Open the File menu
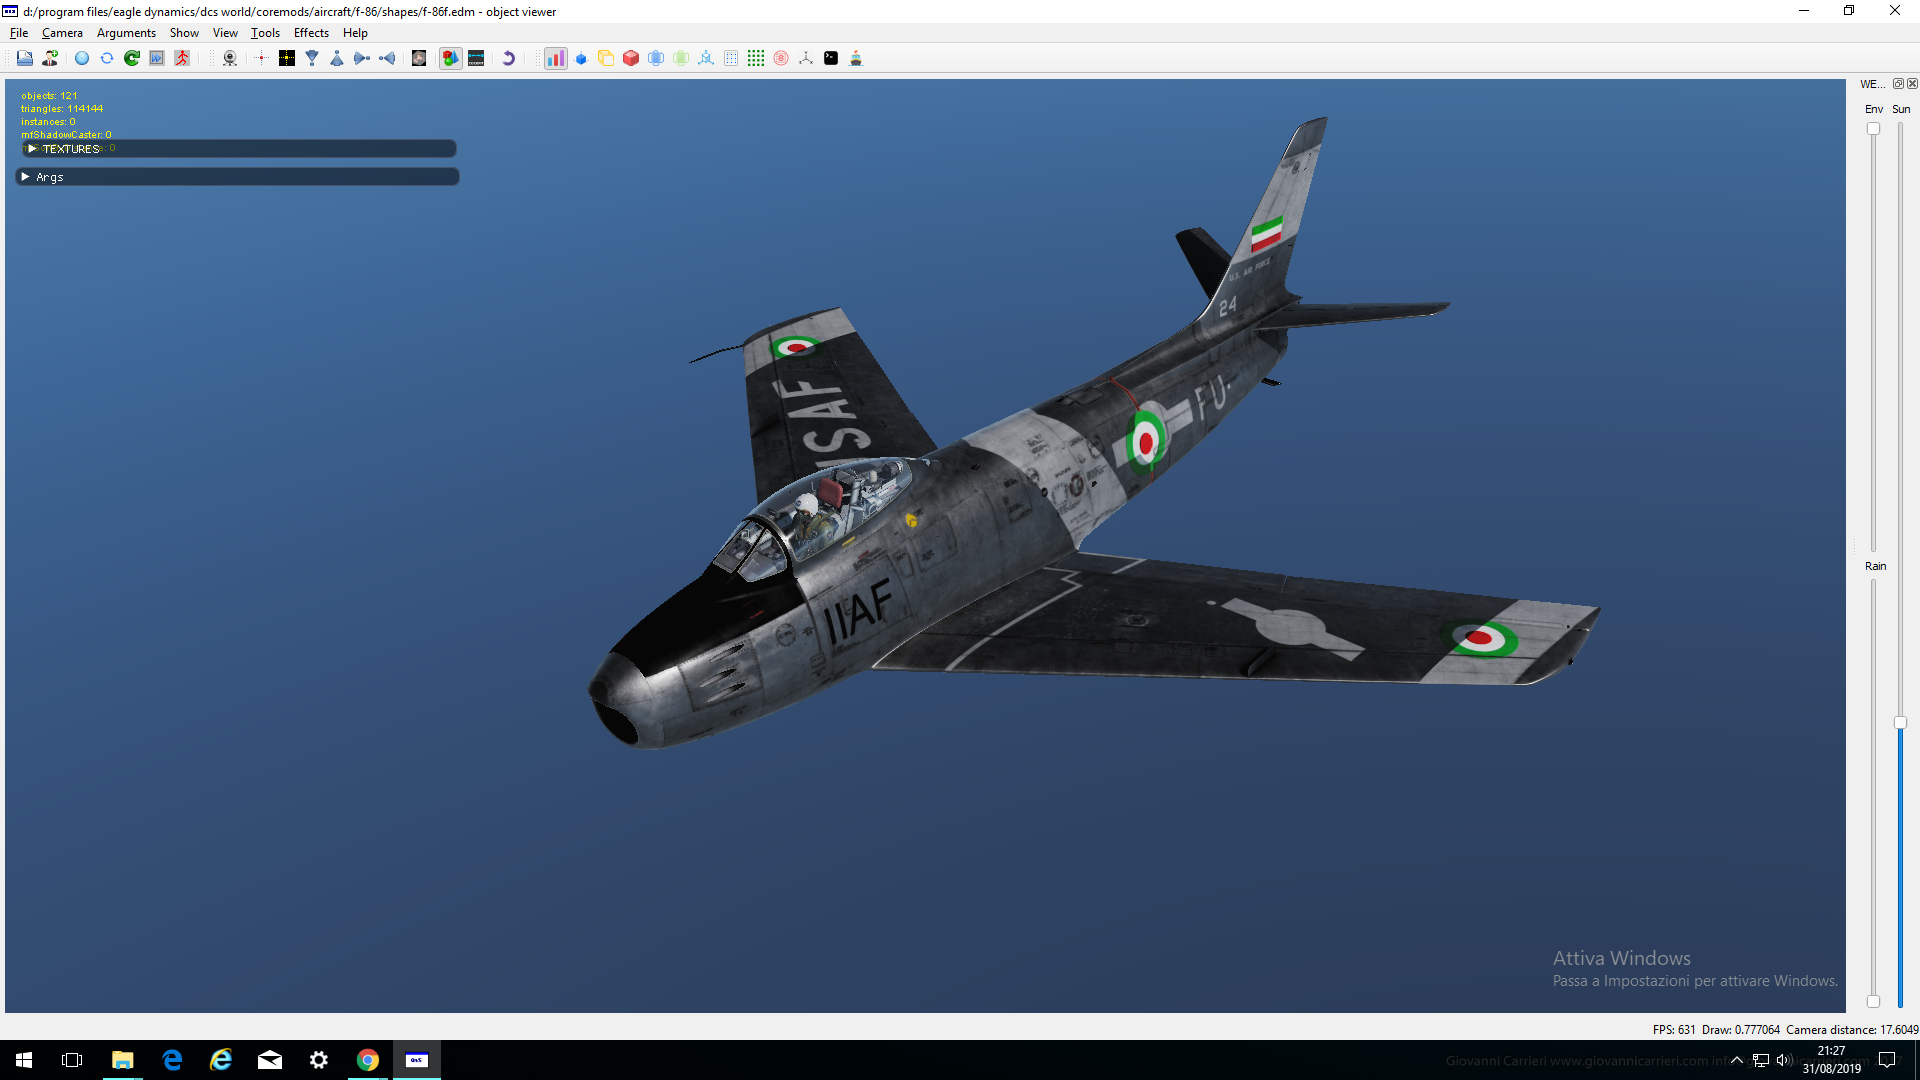Viewport: 1920px width, 1080px height. point(19,33)
